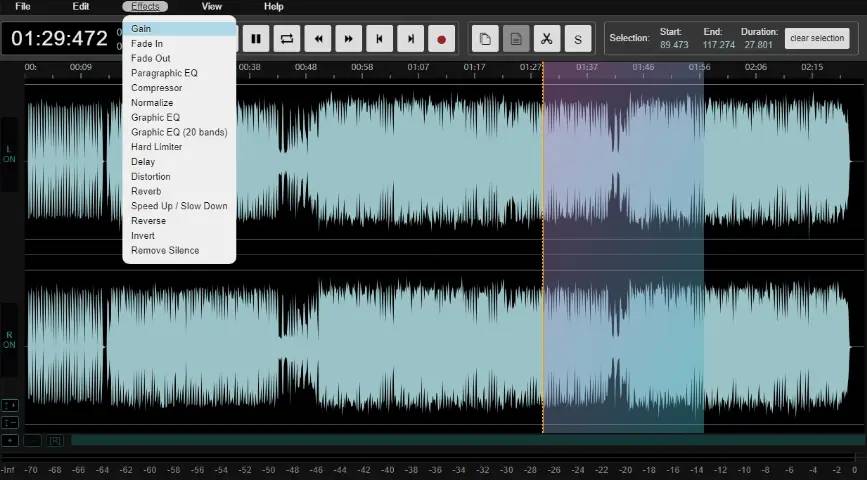Click the -12 dB level meter label
The height and width of the screenshot is (480, 867).
(x=720, y=471)
